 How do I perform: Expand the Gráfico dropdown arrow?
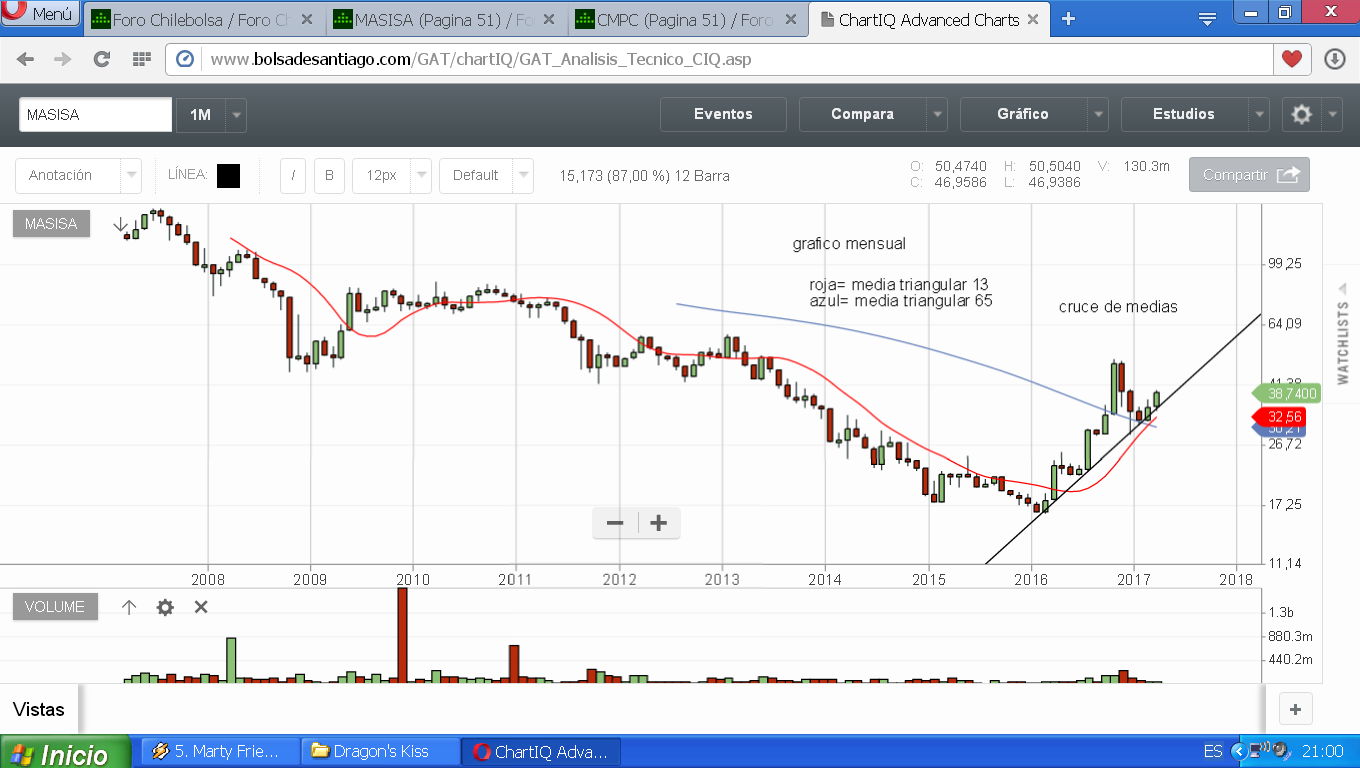pos(1098,114)
